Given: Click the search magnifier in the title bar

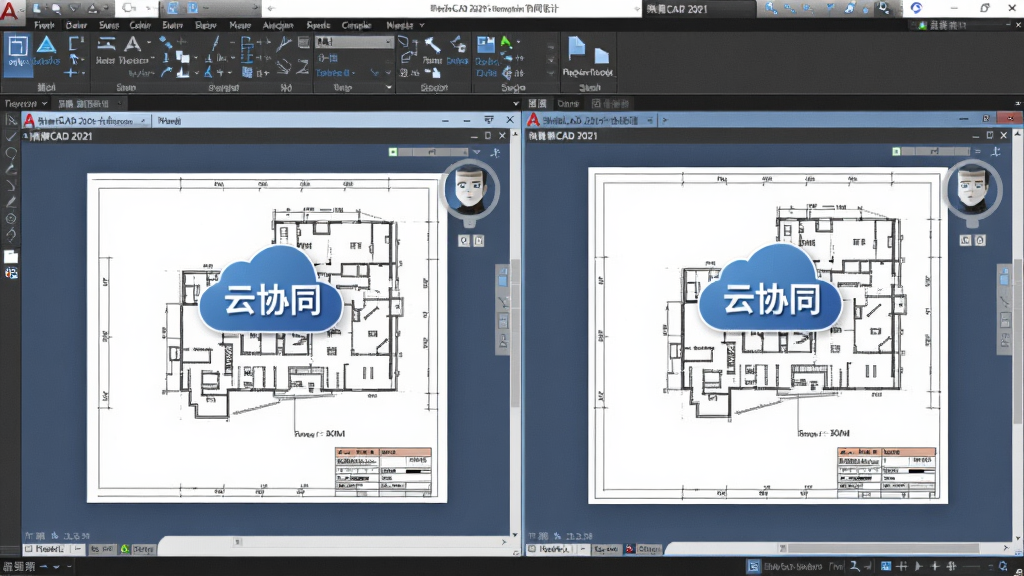Looking at the screenshot, I should (x=883, y=8).
